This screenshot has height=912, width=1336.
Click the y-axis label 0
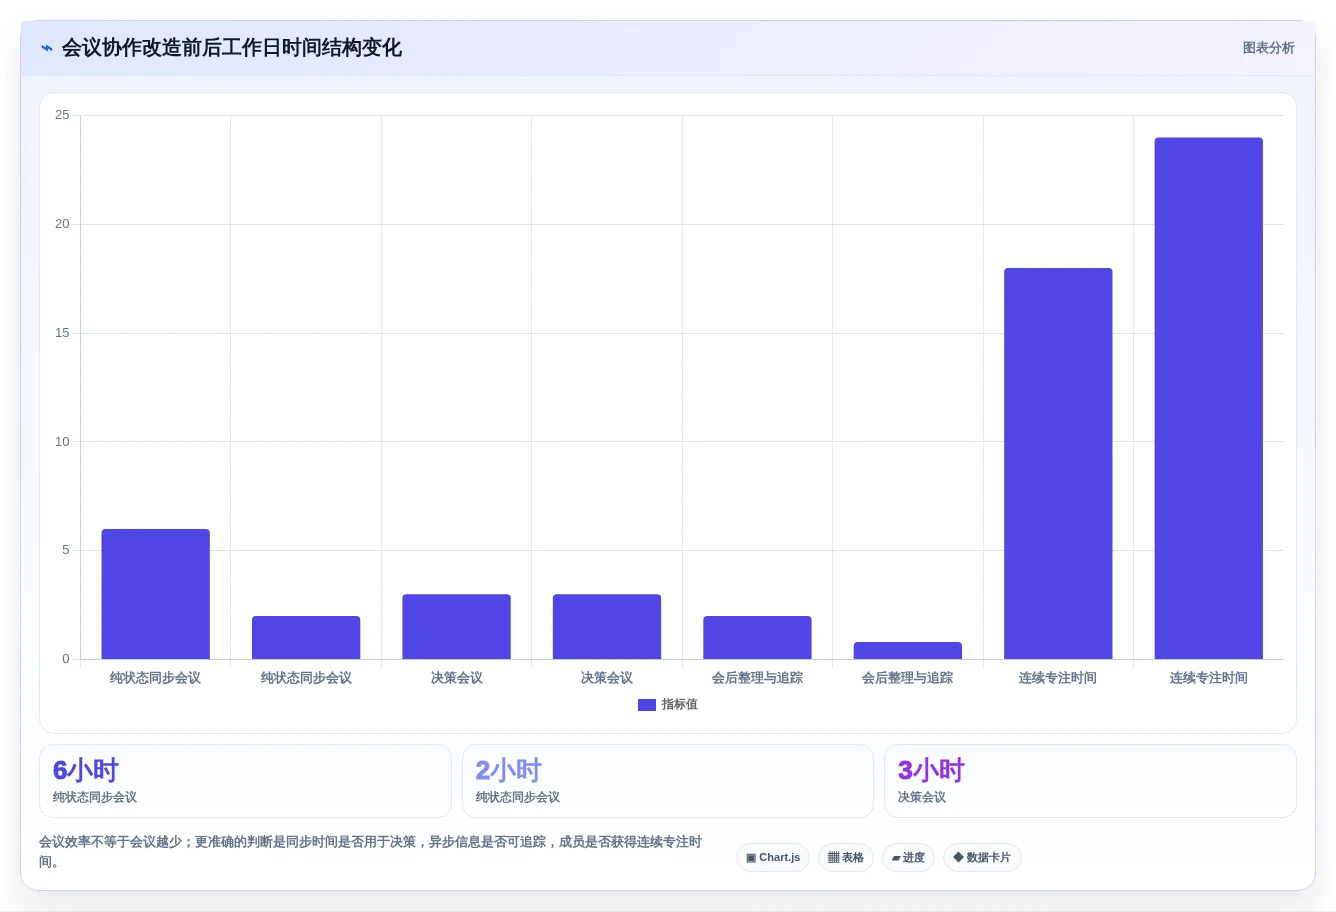(x=66, y=659)
